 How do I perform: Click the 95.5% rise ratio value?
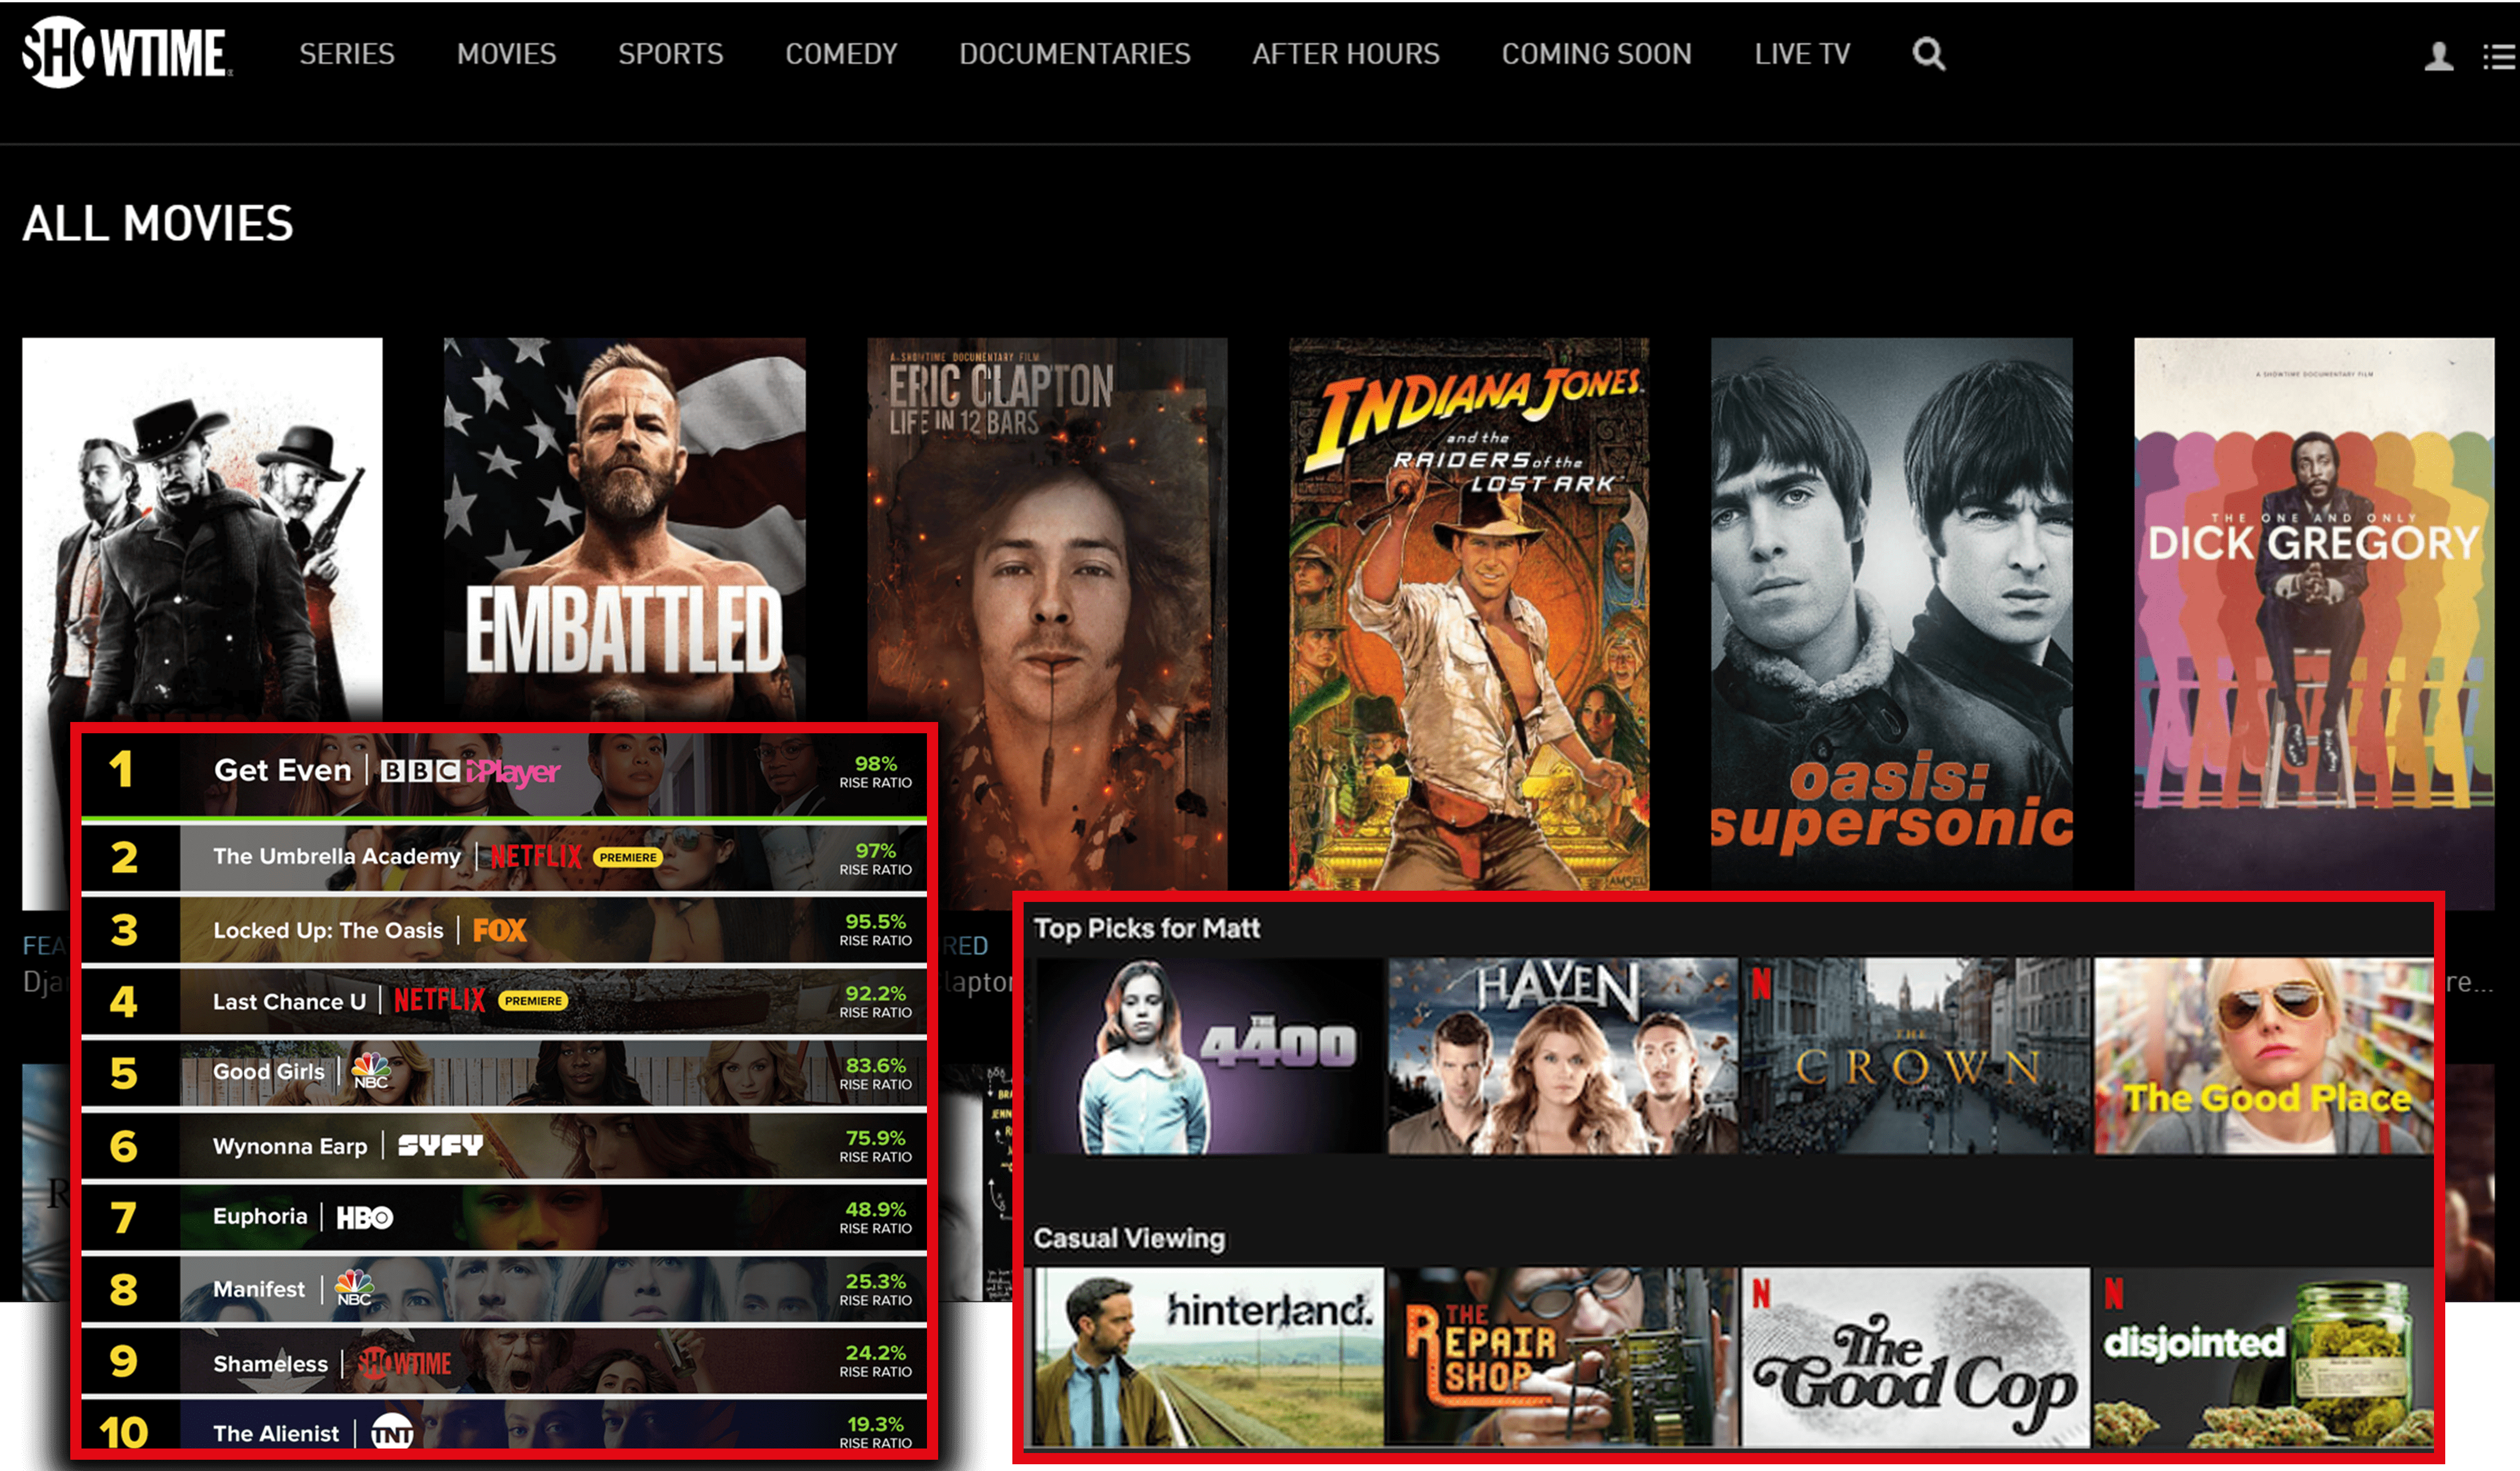(x=875, y=921)
